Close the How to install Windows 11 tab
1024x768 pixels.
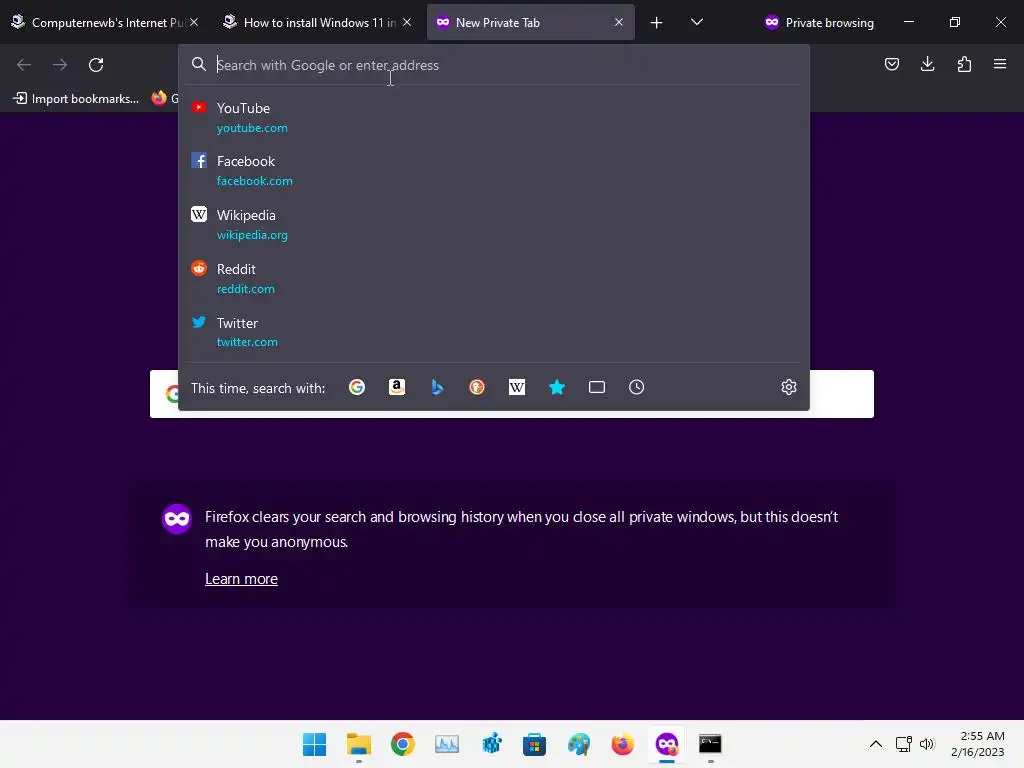[x=407, y=22]
